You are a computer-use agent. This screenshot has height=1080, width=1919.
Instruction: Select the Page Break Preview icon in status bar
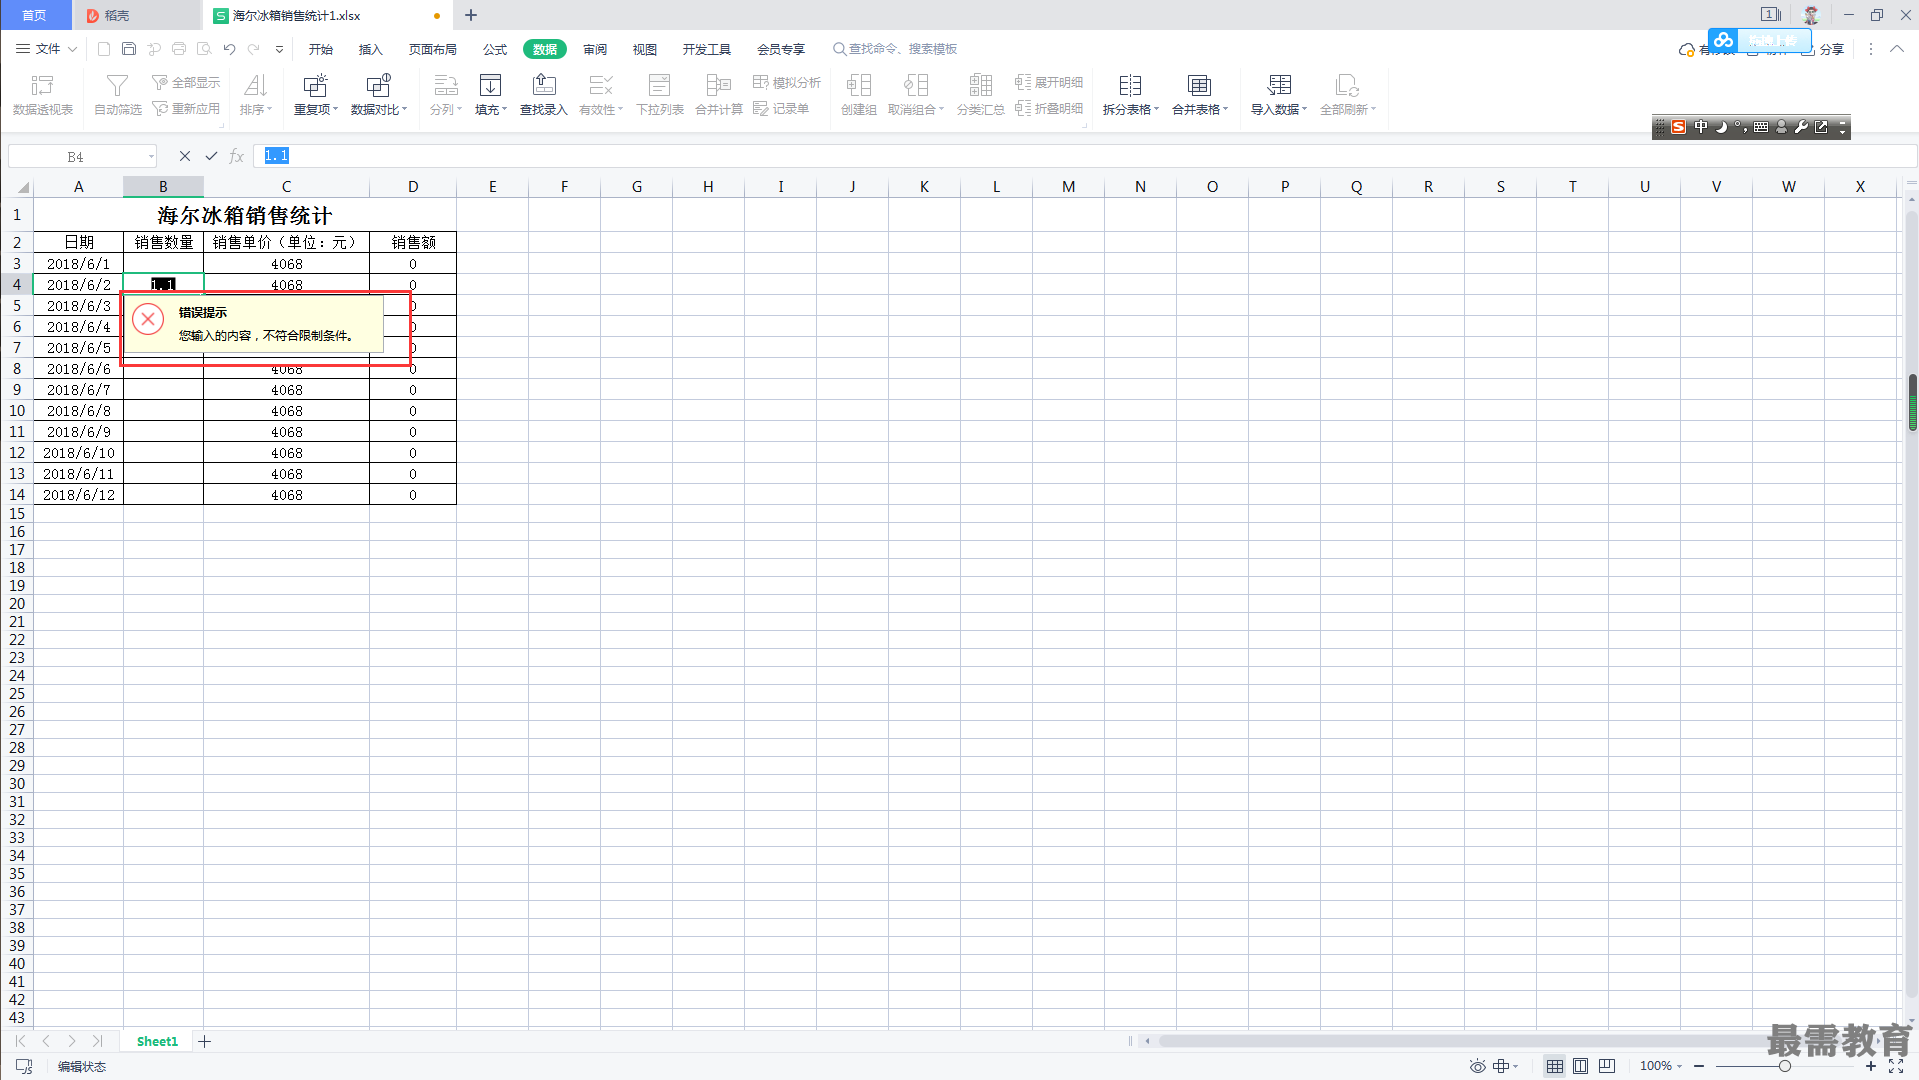pos(1606,1066)
